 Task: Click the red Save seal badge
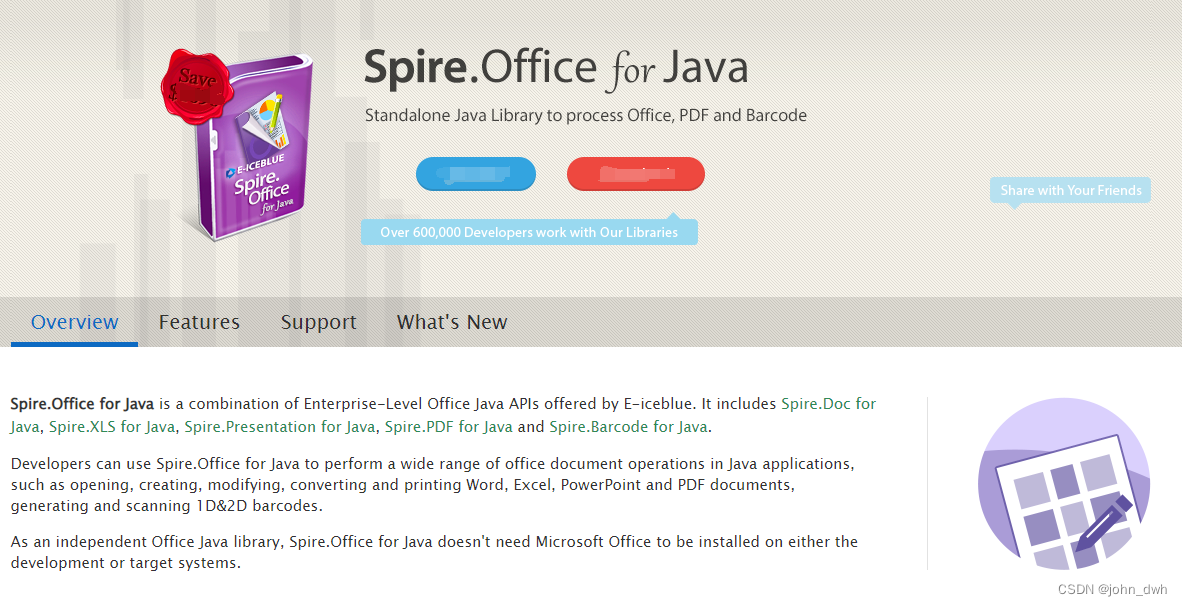196,85
